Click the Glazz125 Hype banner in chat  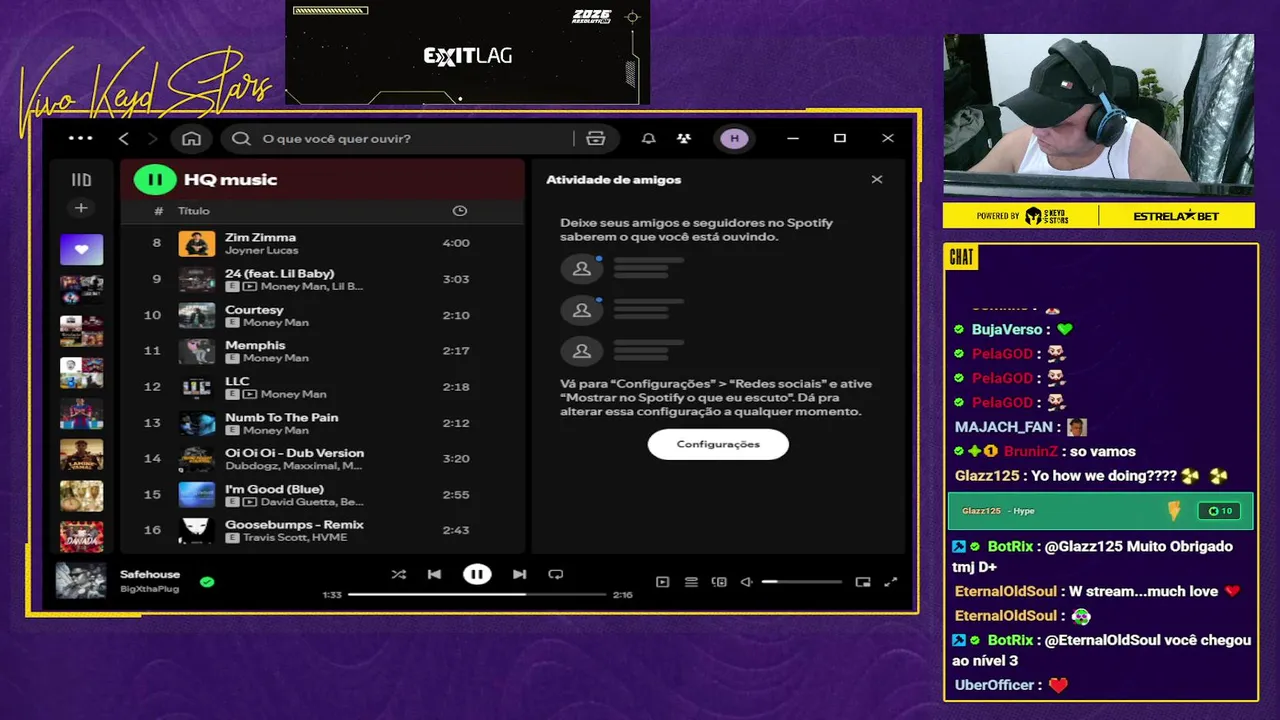[1100, 511]
